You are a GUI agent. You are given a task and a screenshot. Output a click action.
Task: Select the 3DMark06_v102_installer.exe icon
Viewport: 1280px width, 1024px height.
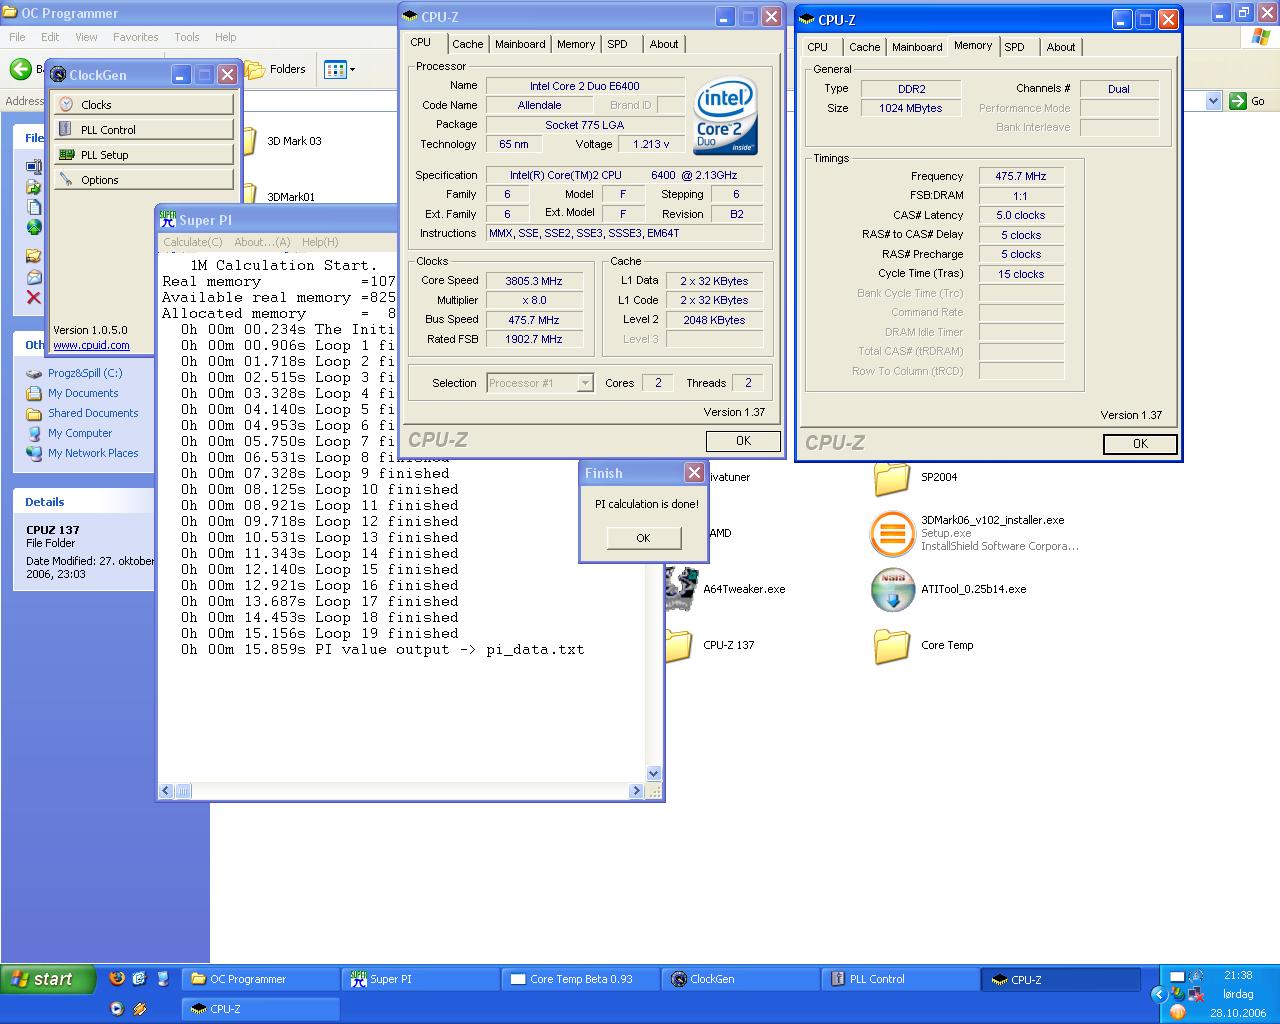[891, 533]
